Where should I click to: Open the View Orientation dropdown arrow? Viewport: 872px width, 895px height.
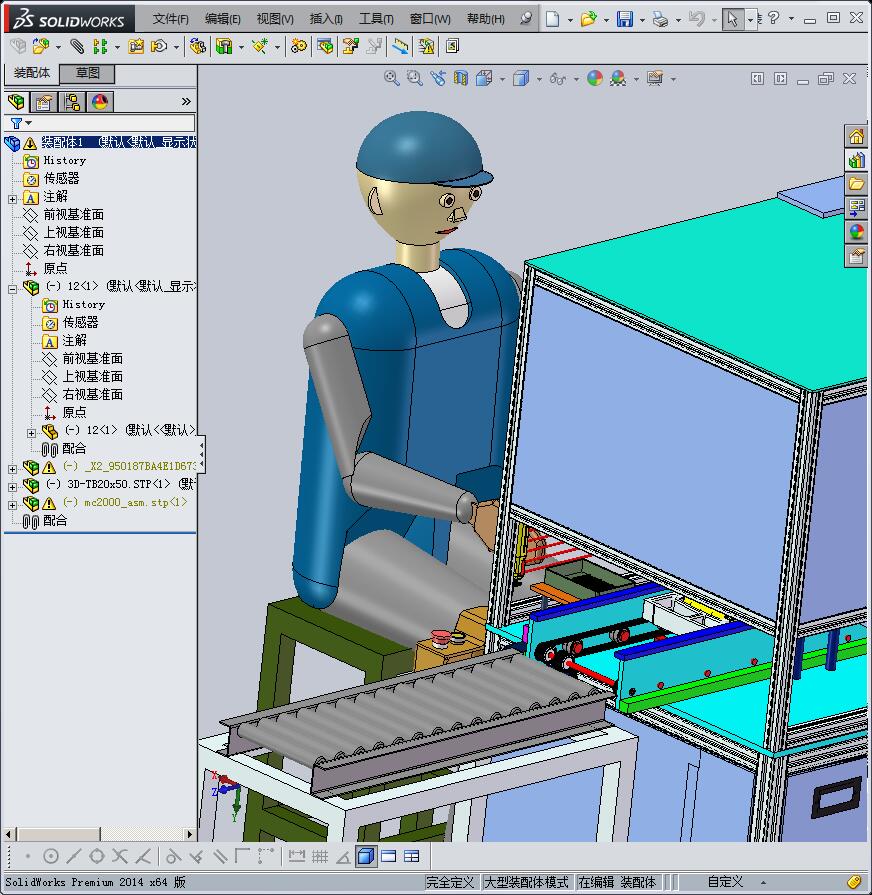[x=502, y=79]
